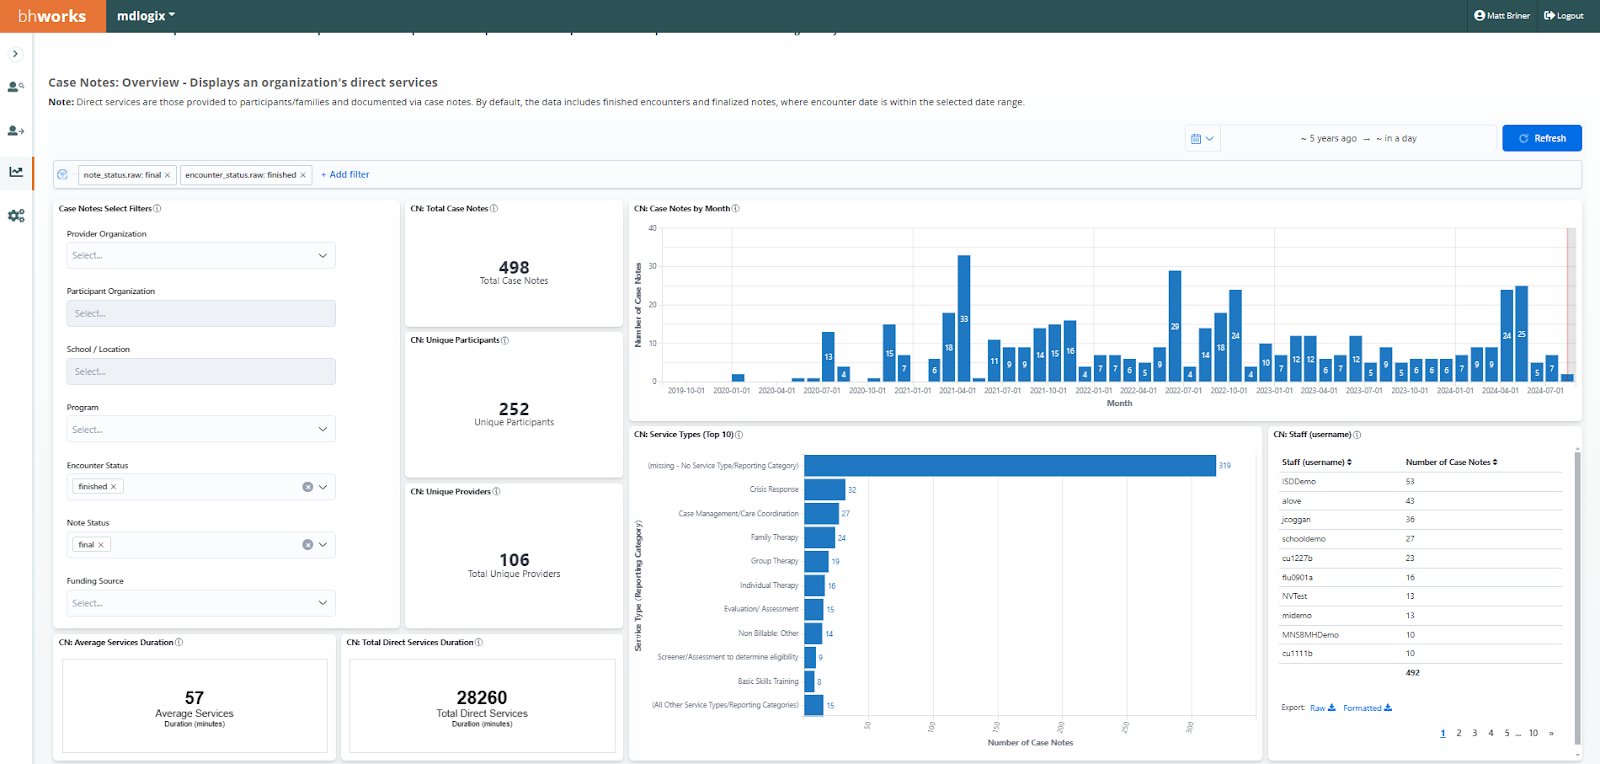Open info icon for CN: Service Types
1600x764 pixels.
[739, 435]
